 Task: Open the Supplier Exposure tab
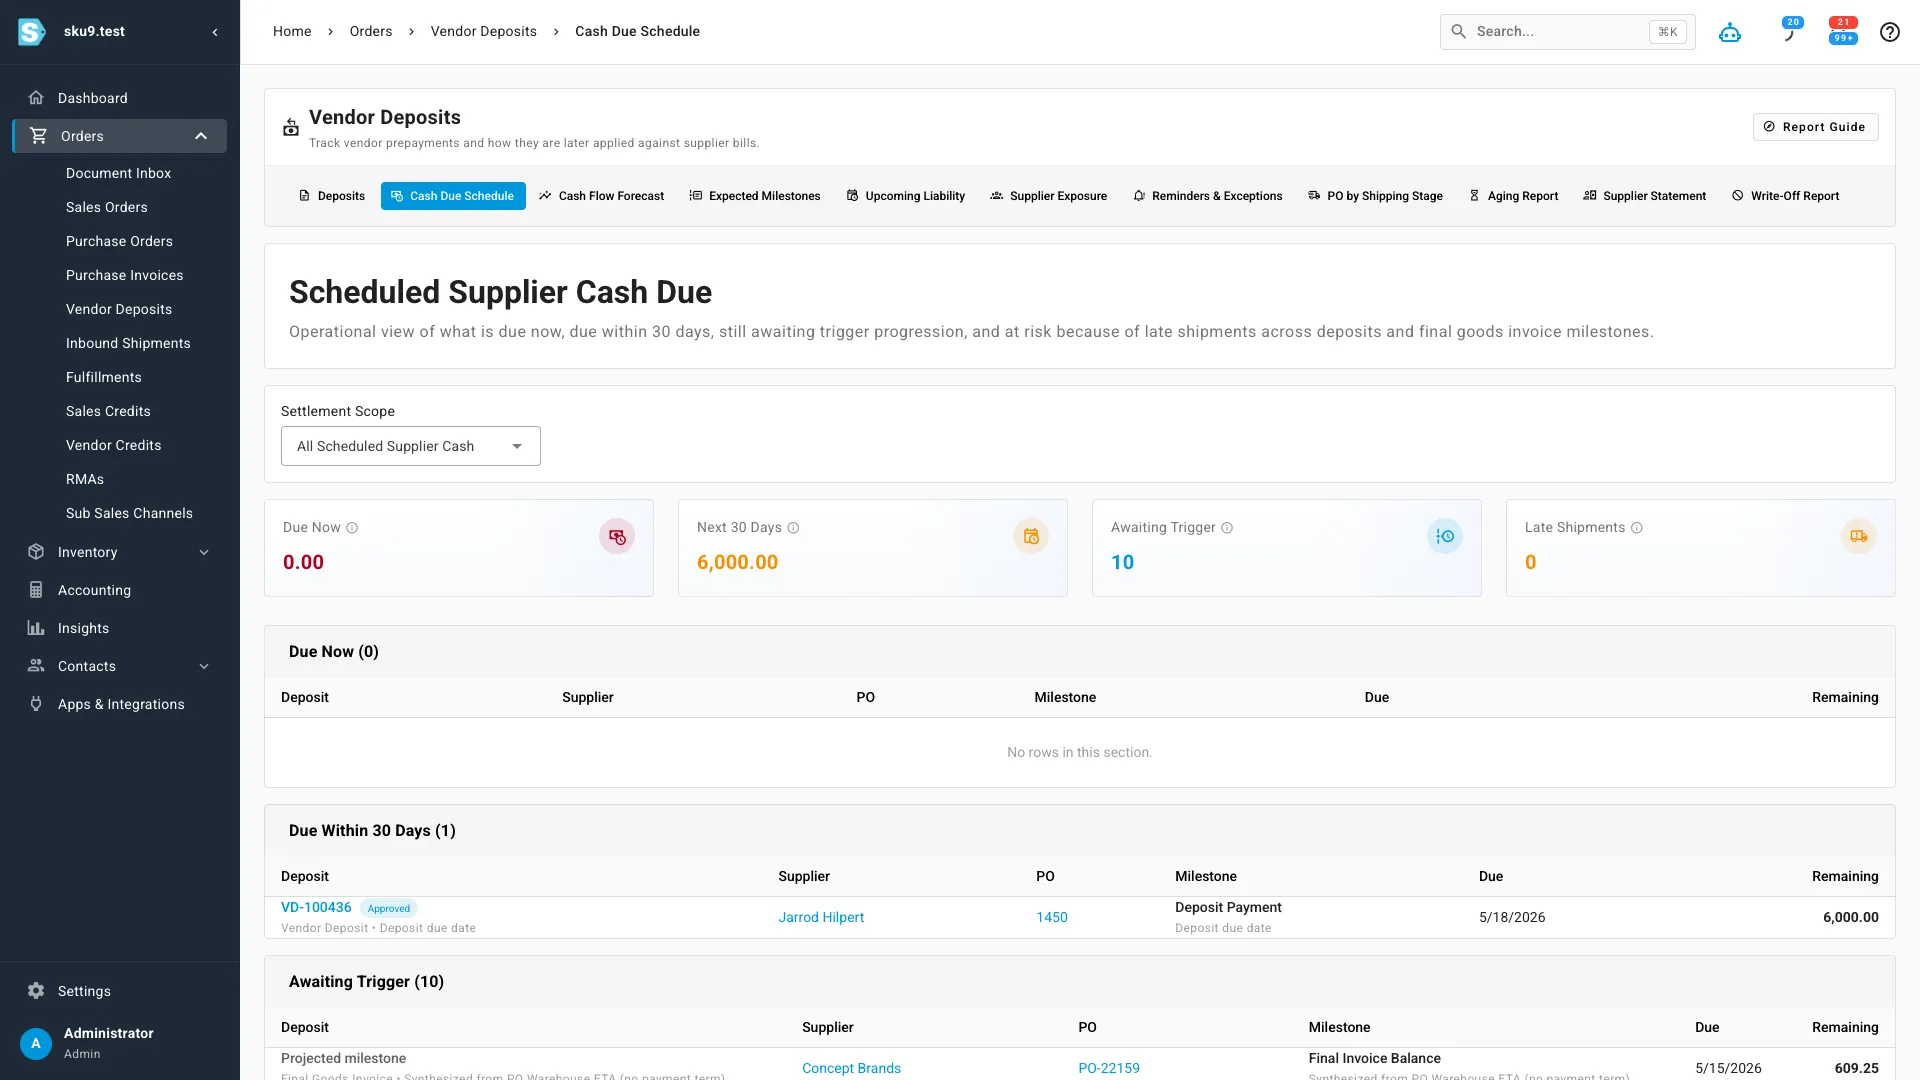pyautogui.click(x=1048, y=196)
